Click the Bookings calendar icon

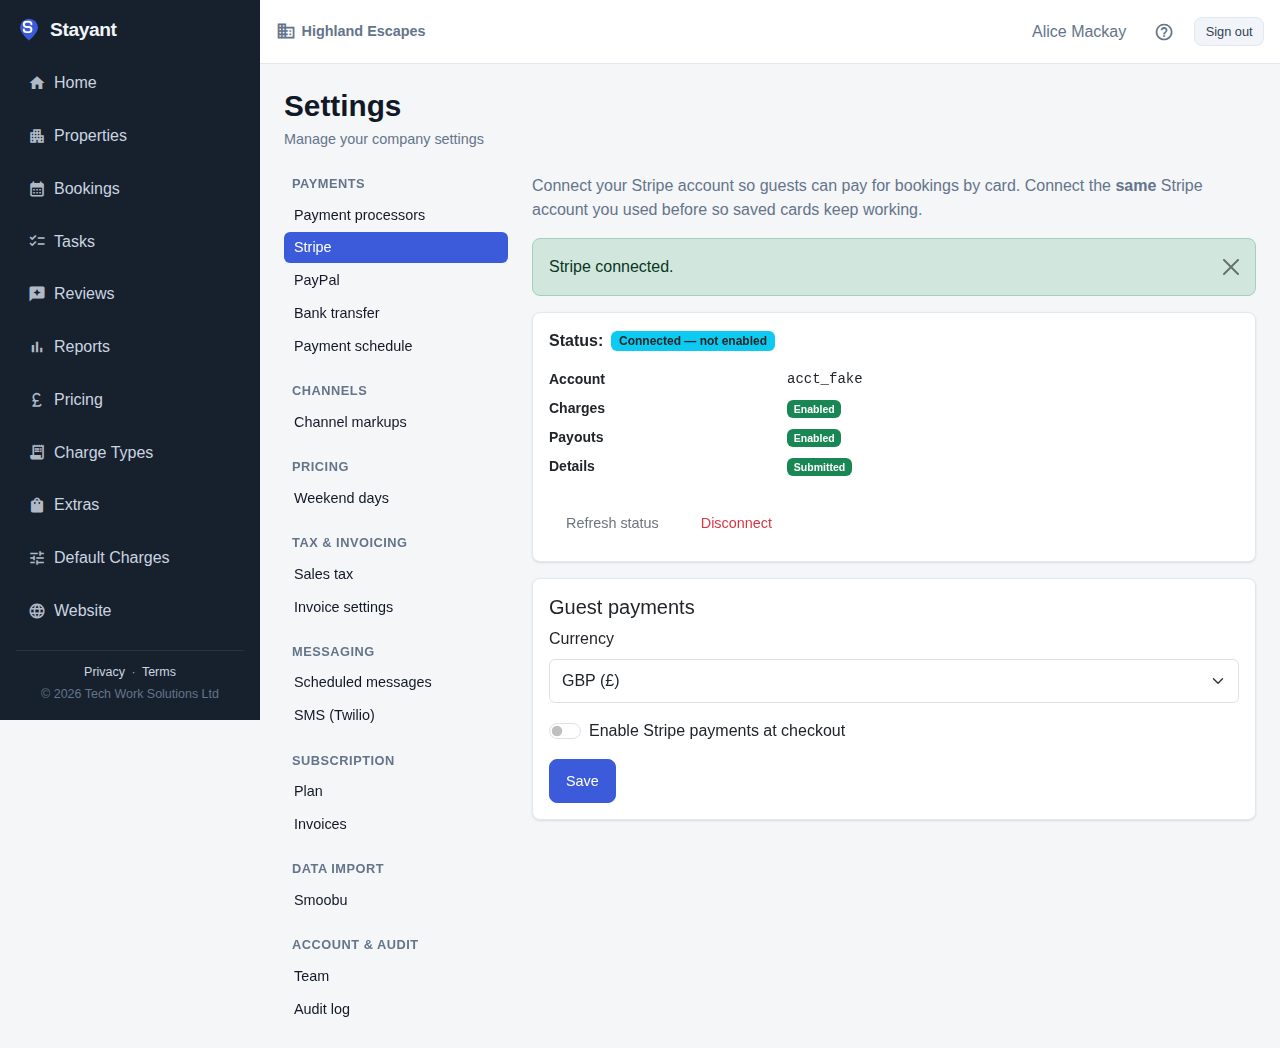(37, 189)
